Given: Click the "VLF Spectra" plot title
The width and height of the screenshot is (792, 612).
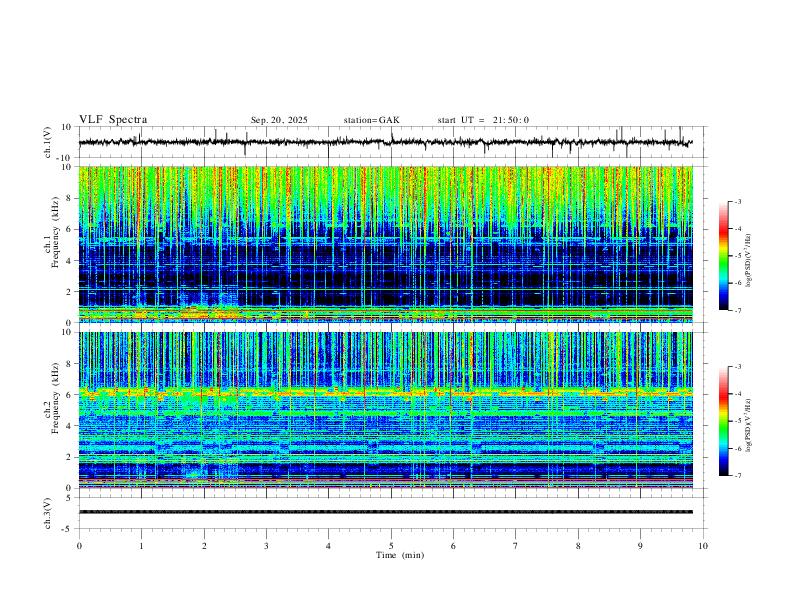Looking at the screenshot, I should (113, 120).
